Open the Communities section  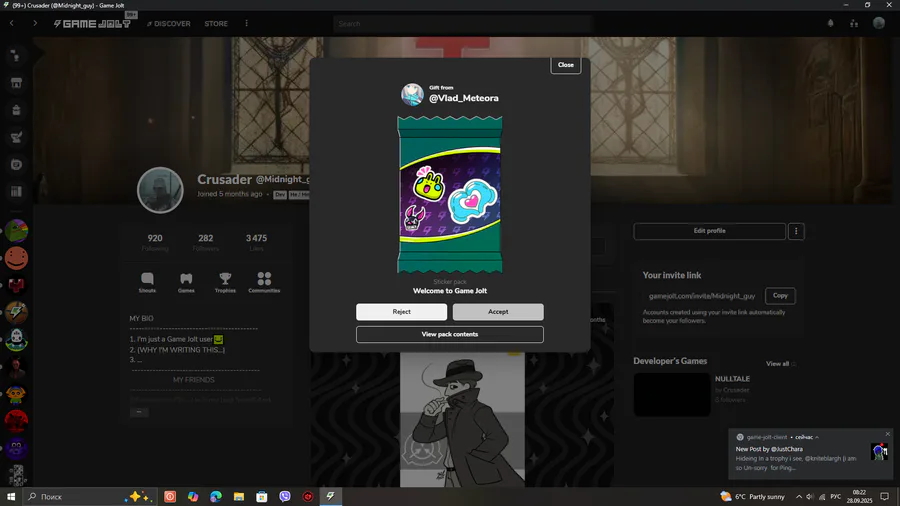click(264, 282)
